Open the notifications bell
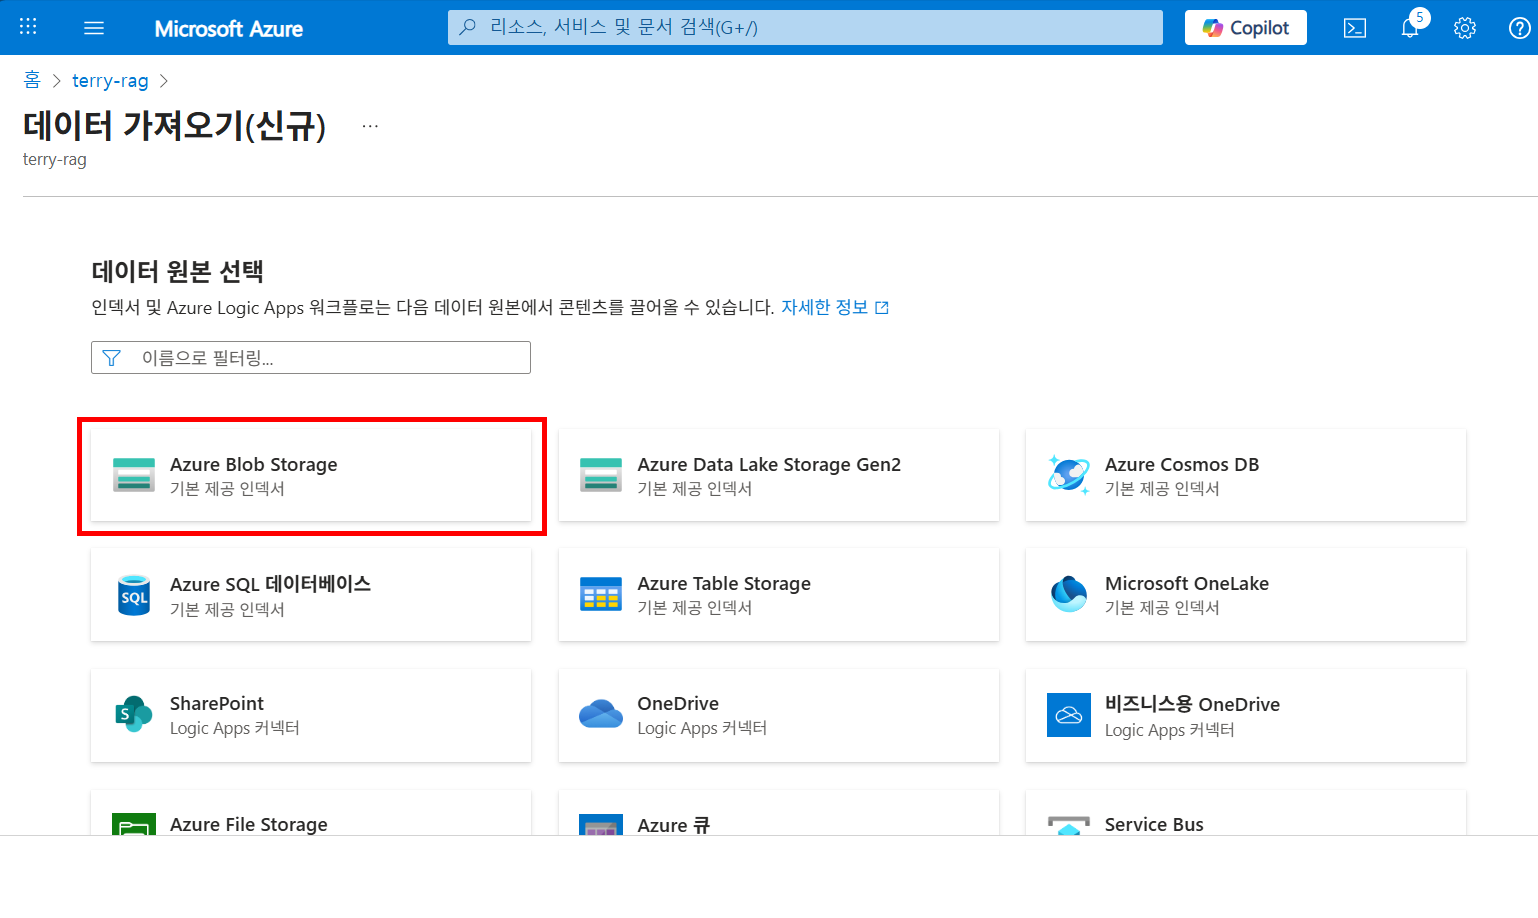This screenshot has height=918, width=1538. [1410, 28]
